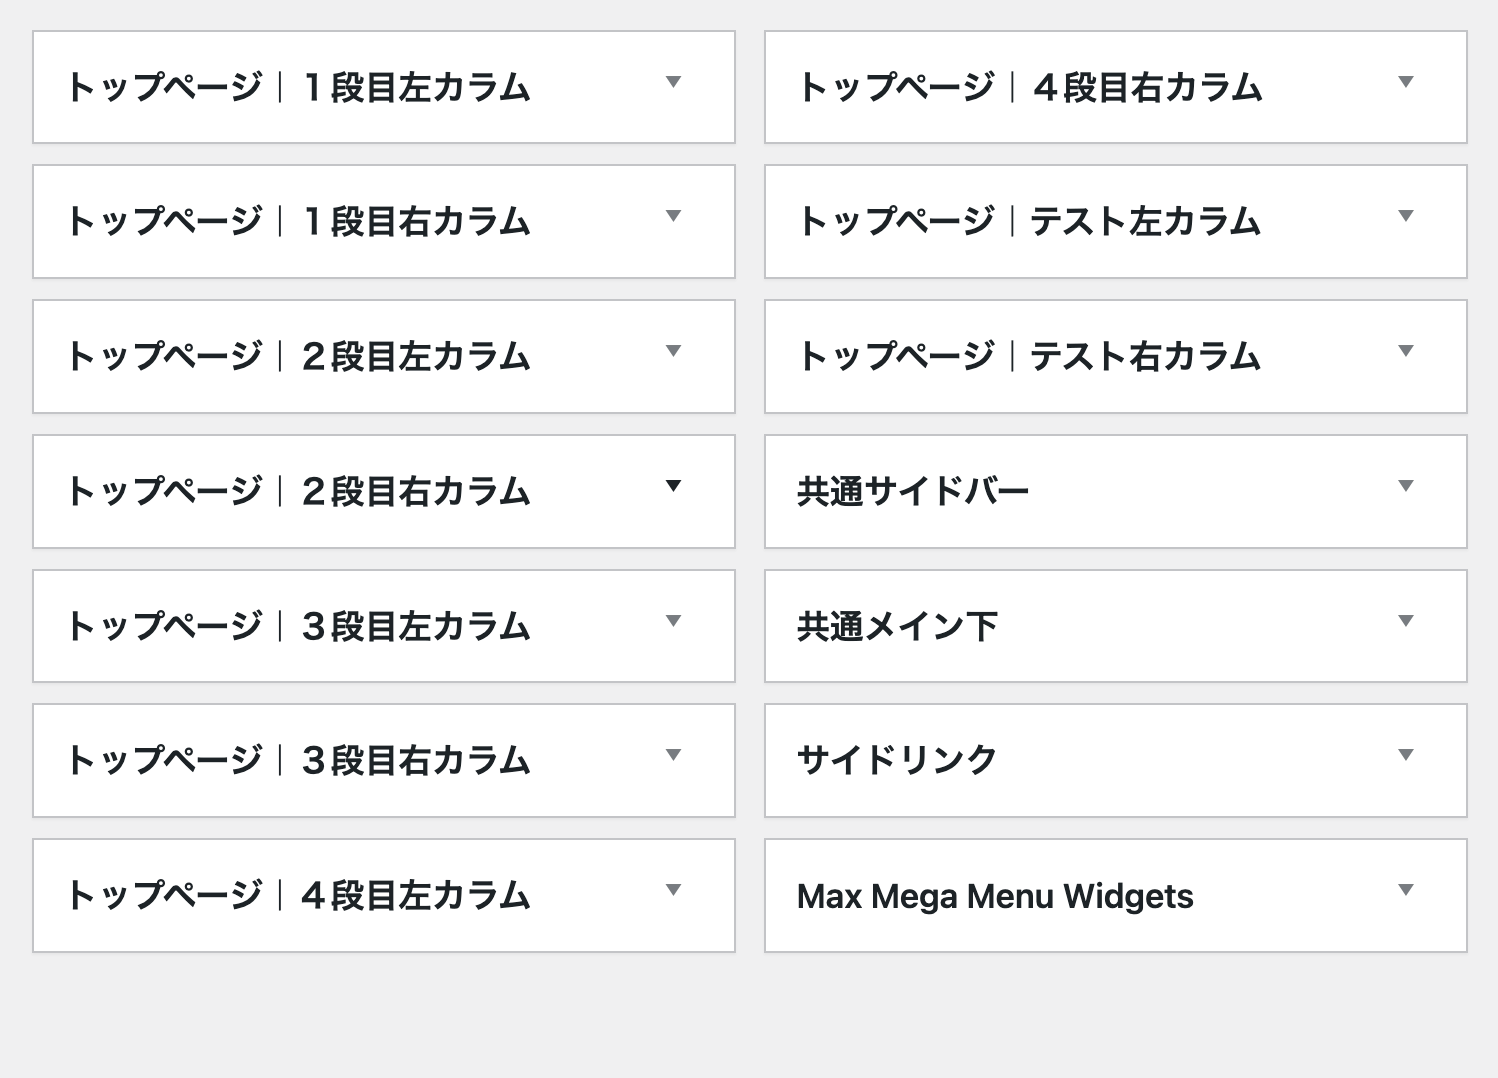Expand the Max Mega Menu Widgets arrow
This screenshot has height=1078, width=1498.
[x=1406, y=890]
